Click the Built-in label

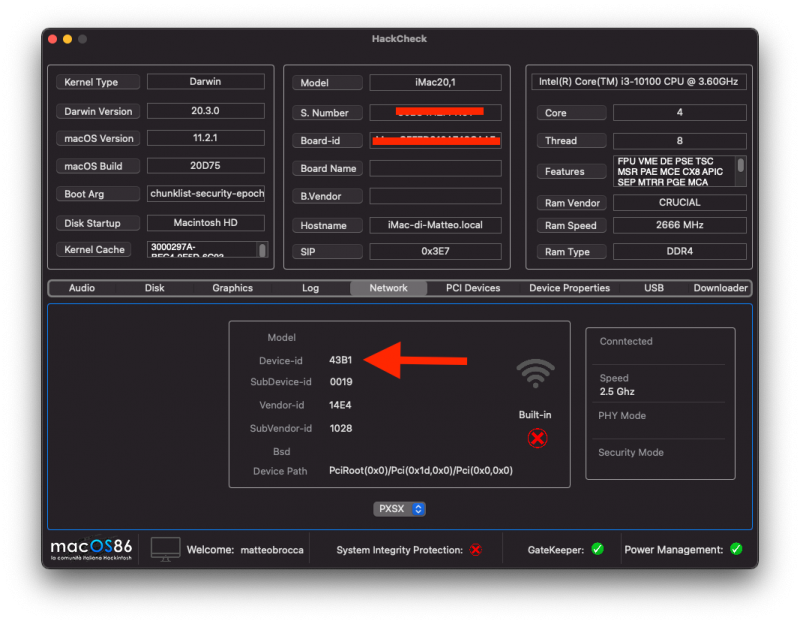(535, 415)
